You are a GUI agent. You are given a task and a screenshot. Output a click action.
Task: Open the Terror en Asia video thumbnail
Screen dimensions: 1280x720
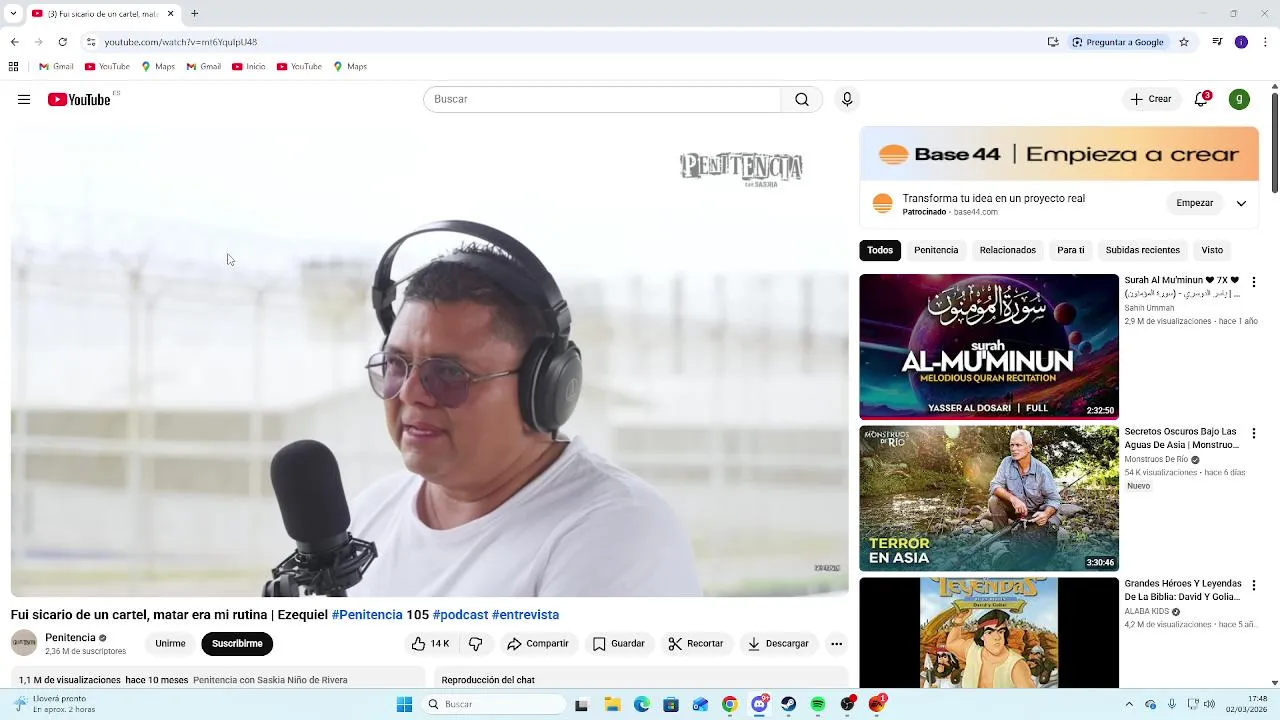pyautogui.click(x=989, y=498)
